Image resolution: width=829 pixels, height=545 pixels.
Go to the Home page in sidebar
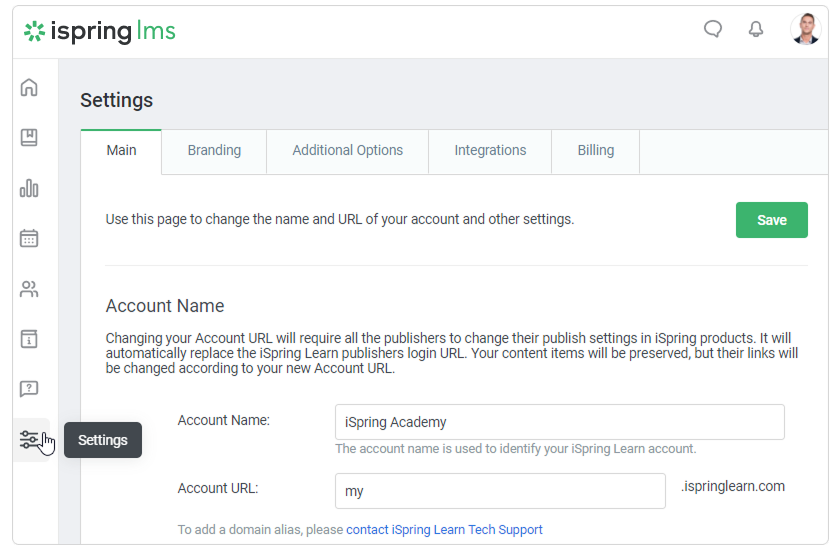pos(29,87)
